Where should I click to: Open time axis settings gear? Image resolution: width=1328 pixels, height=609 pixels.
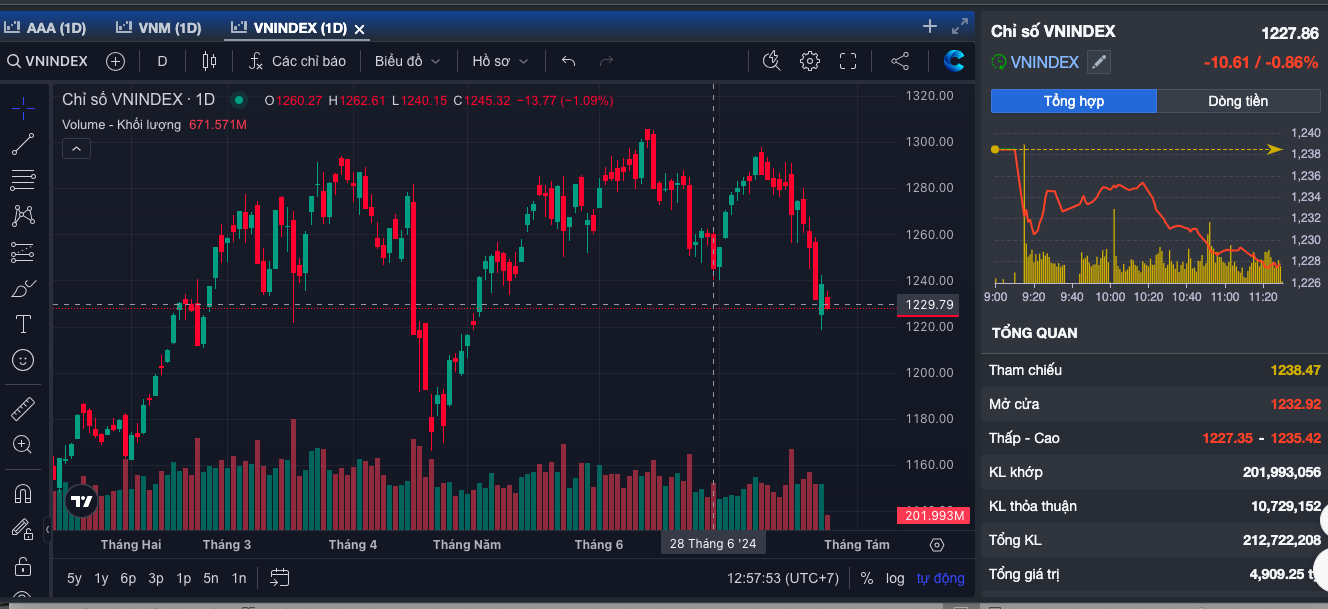pos(937,545)
